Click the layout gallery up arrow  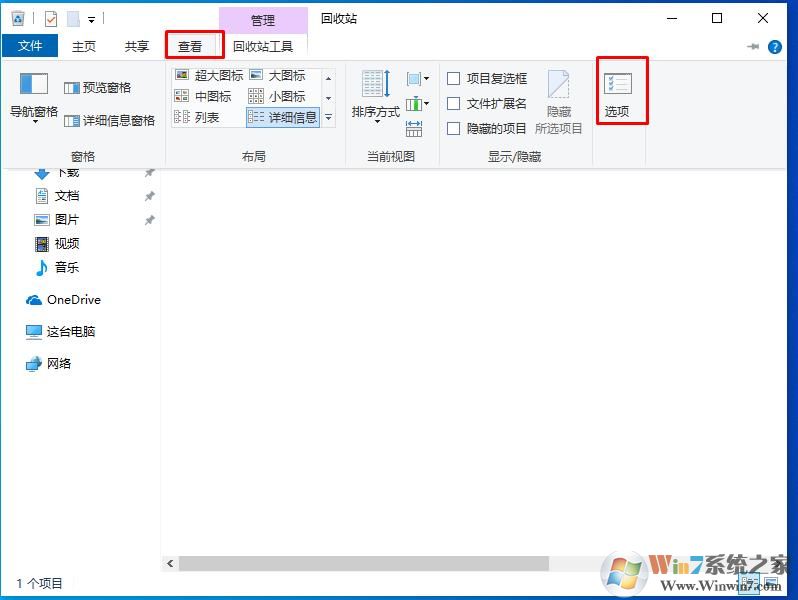329,78
